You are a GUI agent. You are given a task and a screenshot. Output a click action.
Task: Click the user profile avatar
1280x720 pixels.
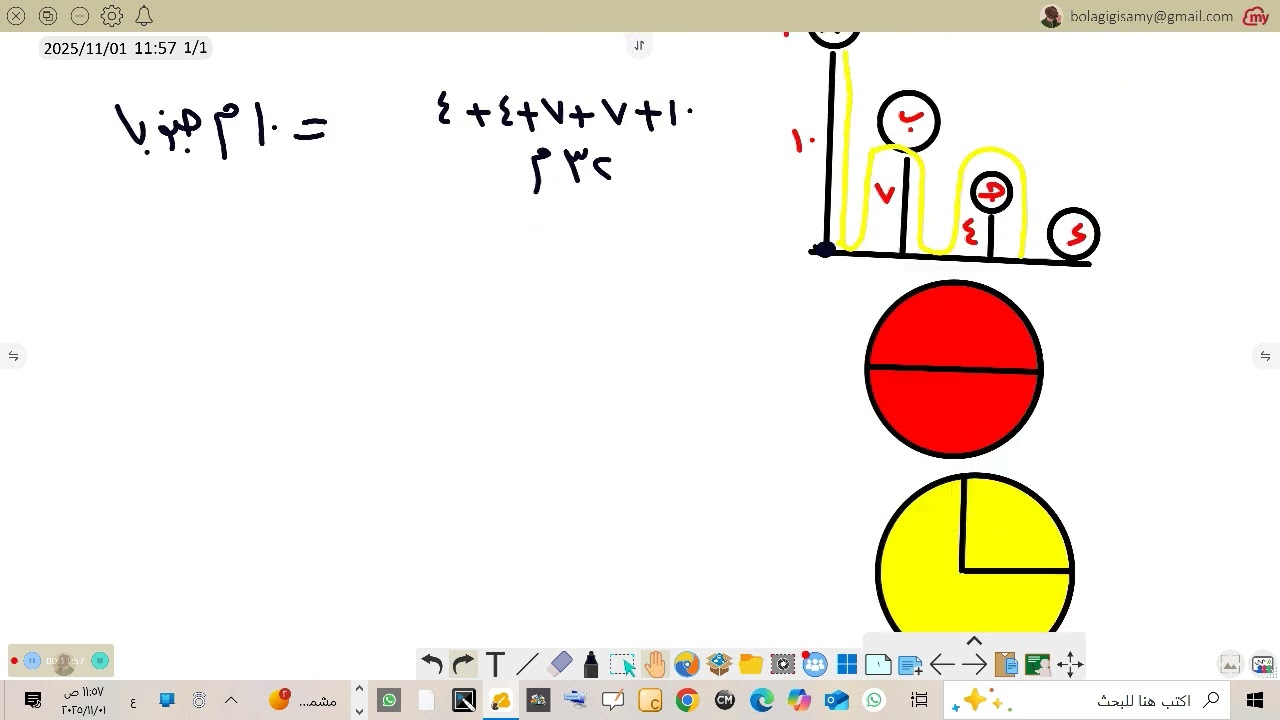tap(1051, 16)
